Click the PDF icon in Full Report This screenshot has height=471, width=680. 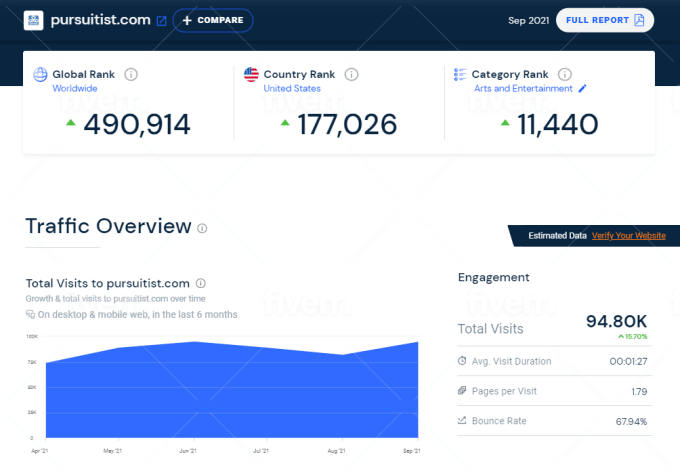pyautogui.click(x=639, y=20)
